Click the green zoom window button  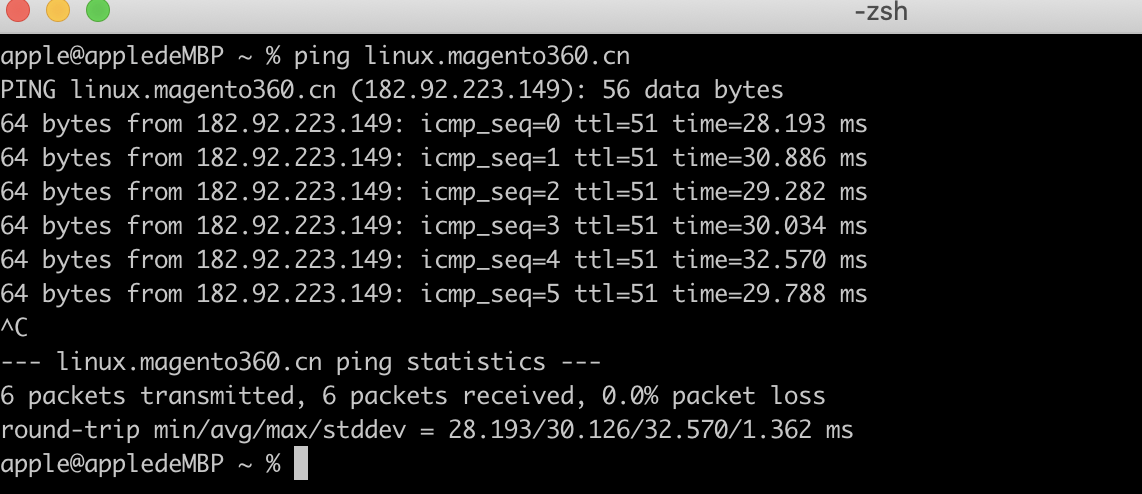97,12
